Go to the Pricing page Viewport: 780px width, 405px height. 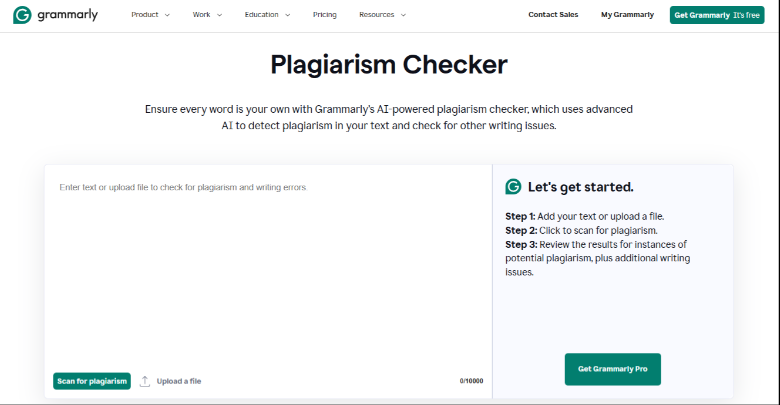[325, 15]
